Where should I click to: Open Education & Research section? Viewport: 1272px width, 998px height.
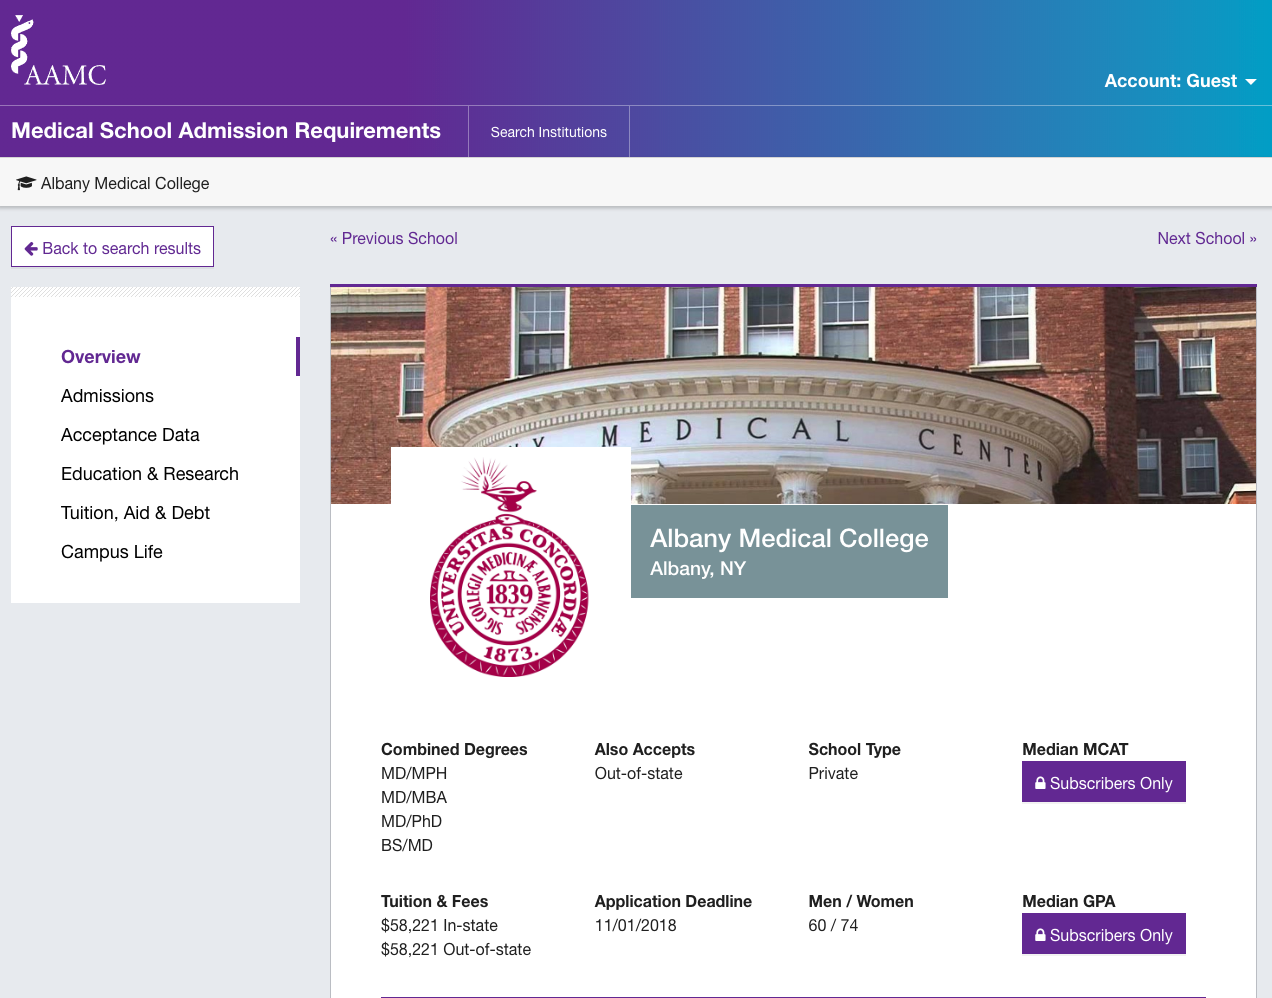click(150, 474)
